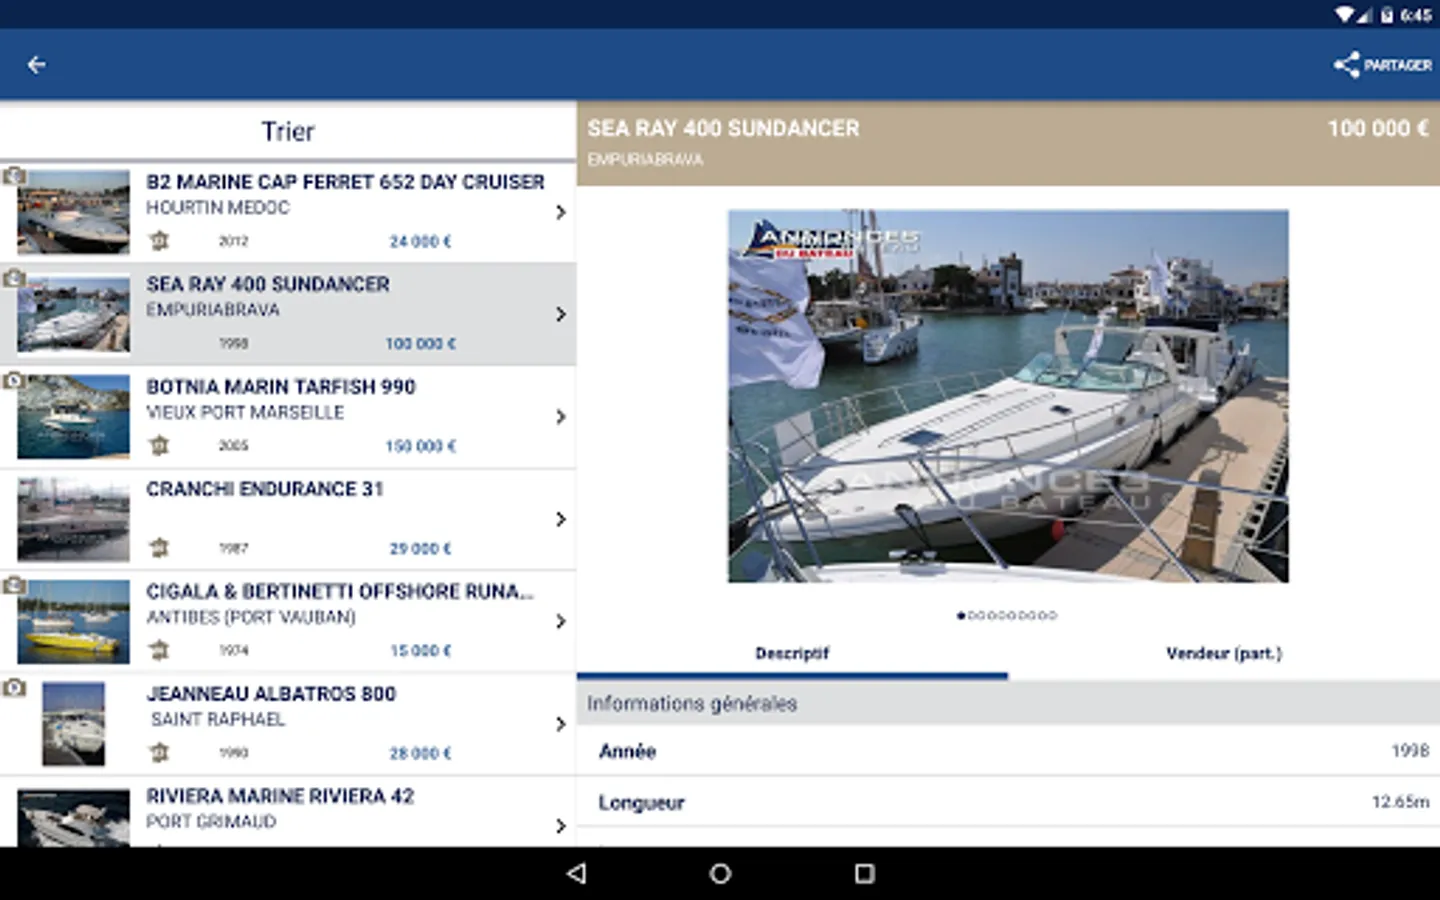
Task: Select Botnia Marin Tarfish thumbnail
Action: click(x=73, y=416)
